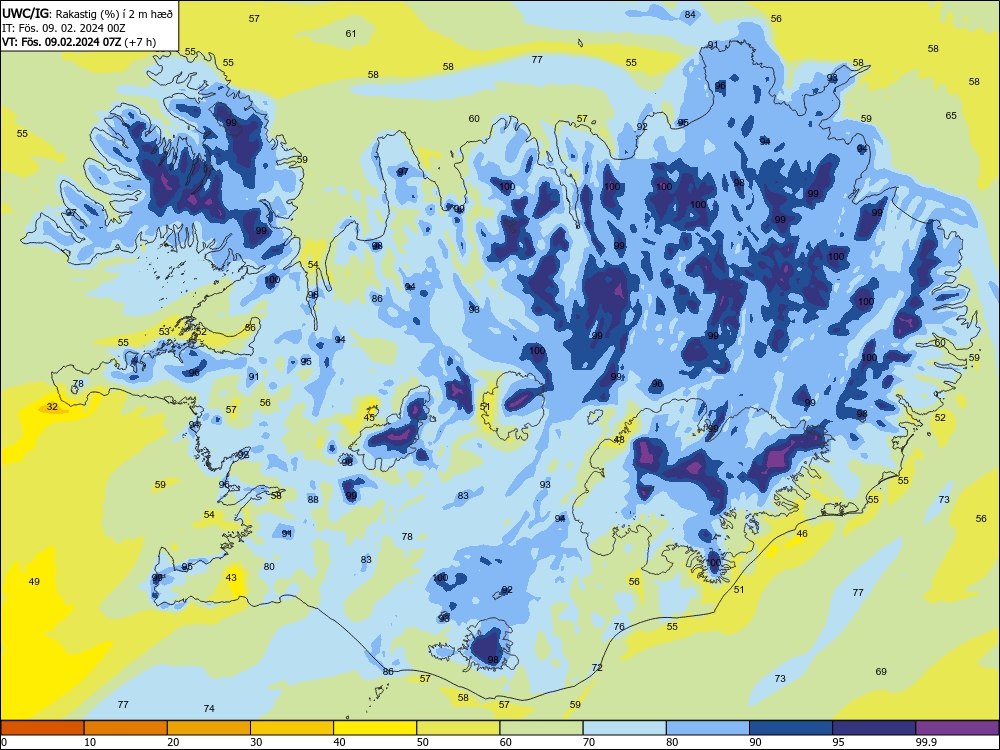Click the humidity value '72' on the south coast
1000x750 pixels.
pos(597,667)
